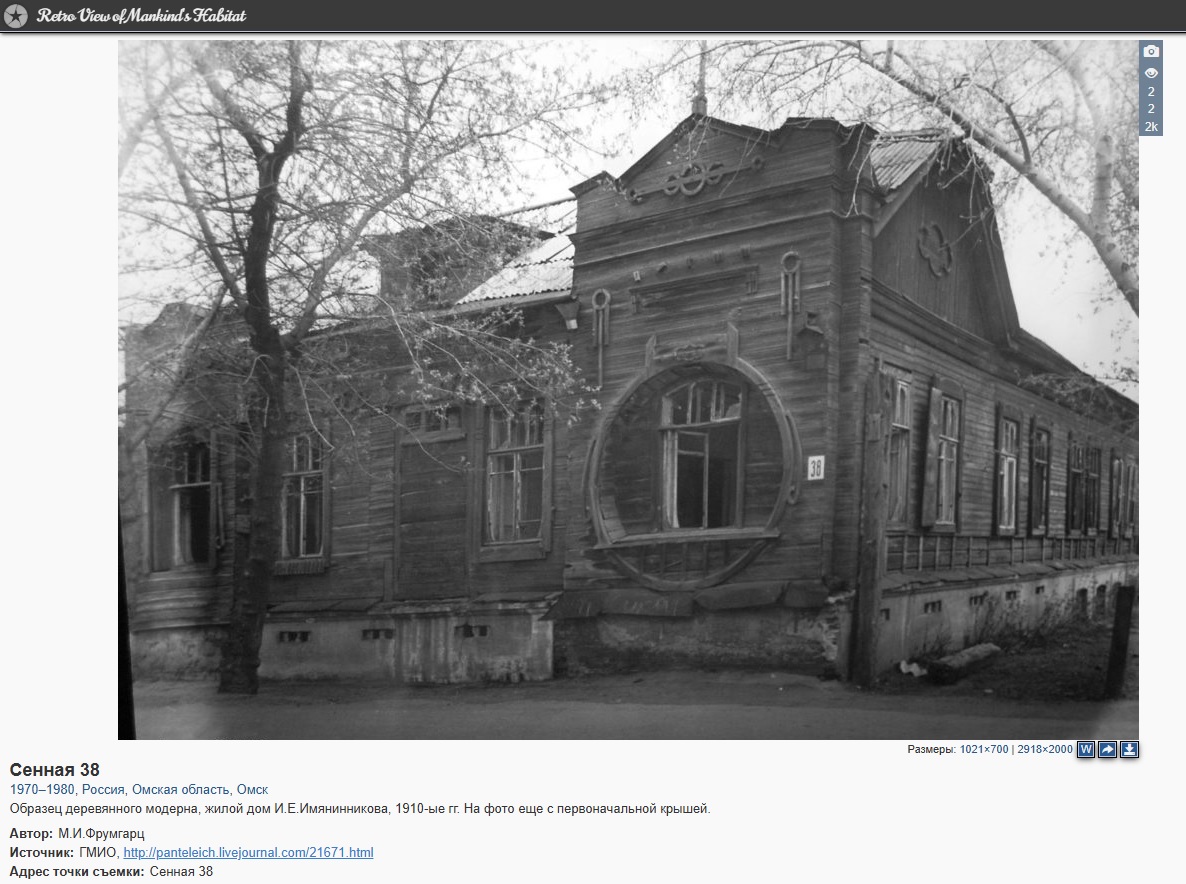1186x884 pixels.
Task: Open the Омск city link
Action: point(252,790)
